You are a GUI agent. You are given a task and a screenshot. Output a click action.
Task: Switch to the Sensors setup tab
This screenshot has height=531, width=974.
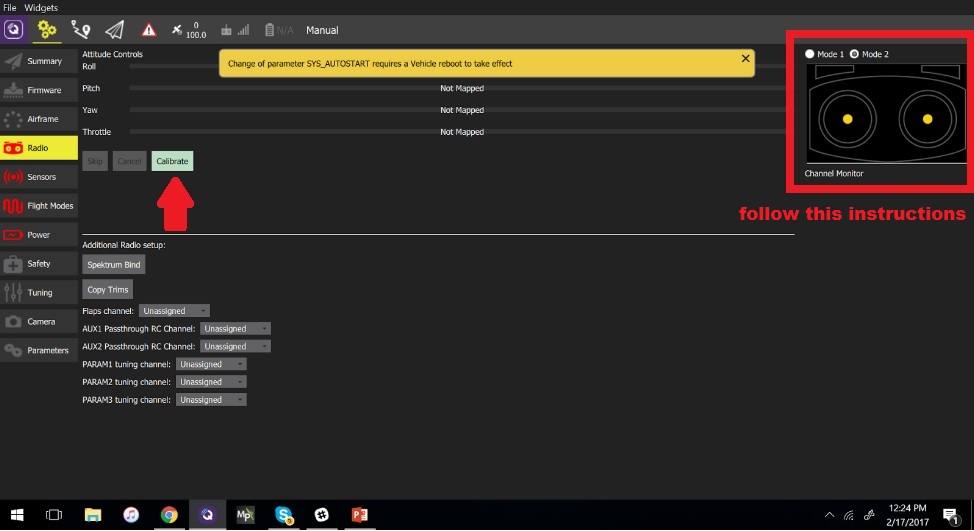[x=39, y=177]
